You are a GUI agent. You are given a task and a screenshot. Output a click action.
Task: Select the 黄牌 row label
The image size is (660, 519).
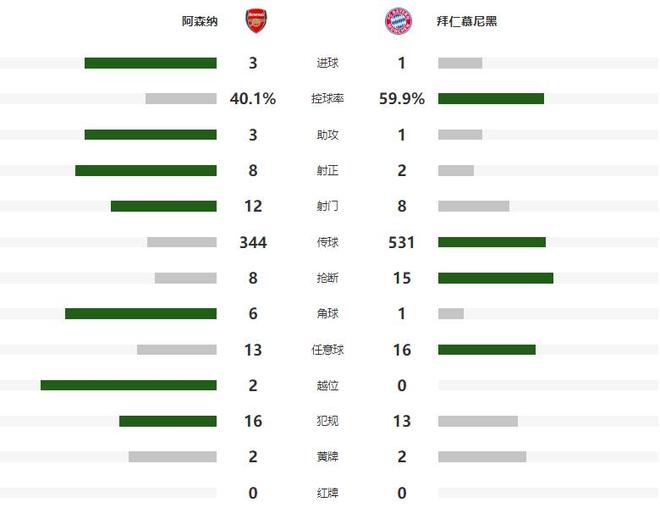coord(326,457)
